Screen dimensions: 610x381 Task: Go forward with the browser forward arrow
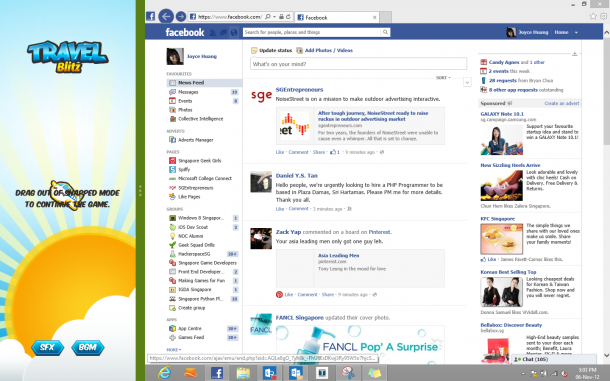coord(181,16)
